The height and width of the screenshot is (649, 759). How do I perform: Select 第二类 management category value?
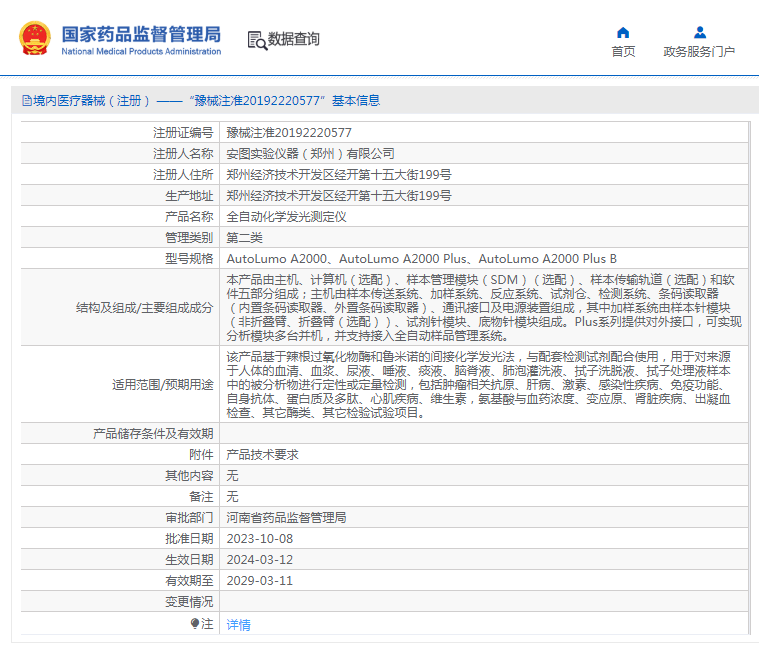click(x=244, y=238)
